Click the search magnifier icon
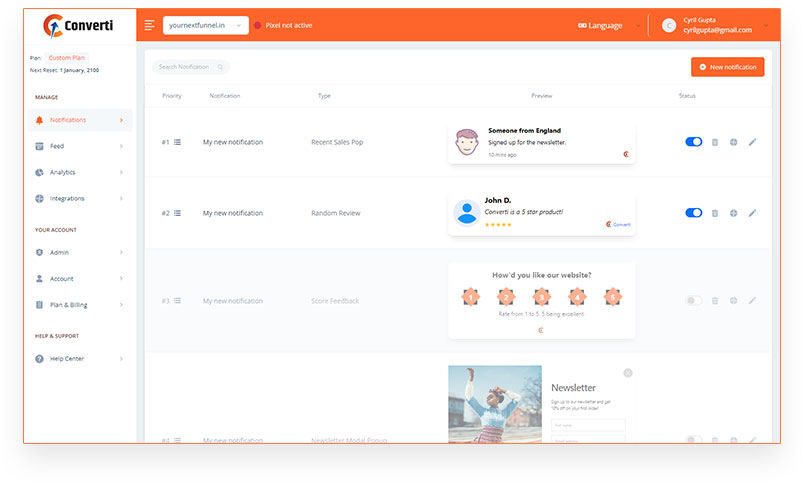This screenshot has height=482, width=804. click(220, 67)
